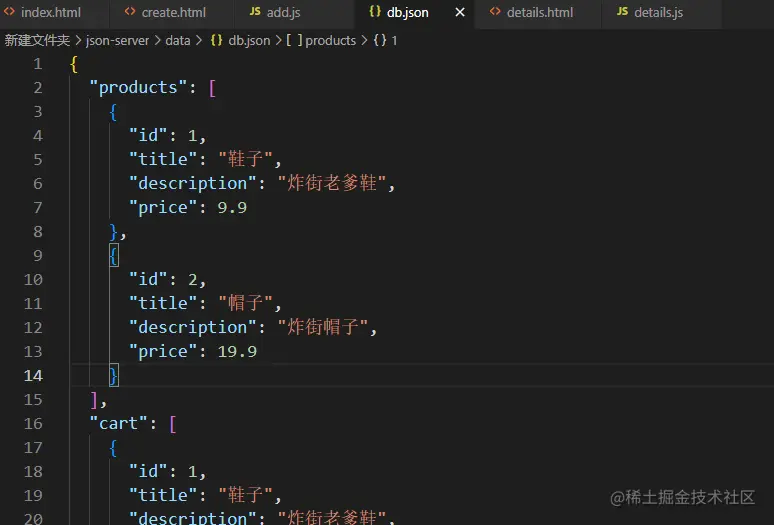Click the highlighted closing brace on line 14
Screen dimensions: 774x525
coord(114,375)
